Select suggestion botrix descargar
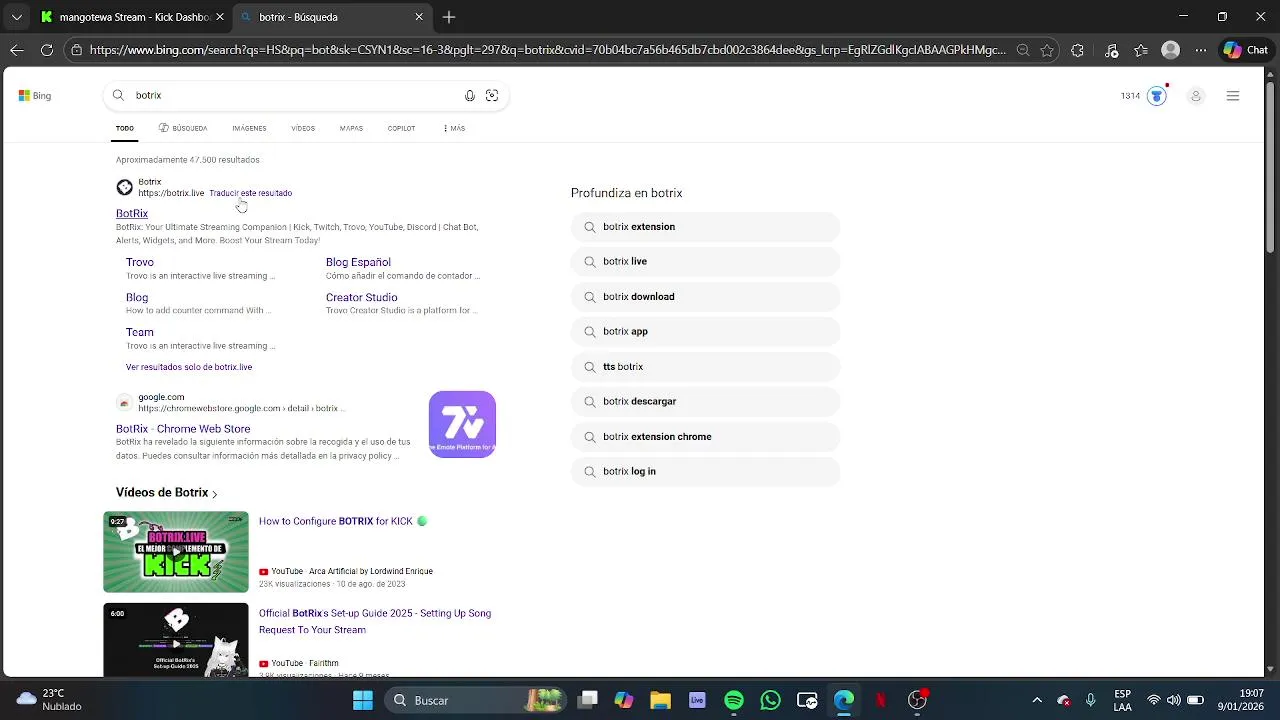Viewport: 1280px width, 720px height. (x=705, y=402)
